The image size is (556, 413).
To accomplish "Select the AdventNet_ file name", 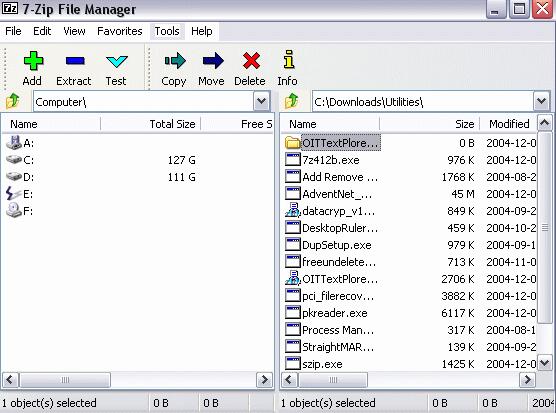I will (337, 194).
